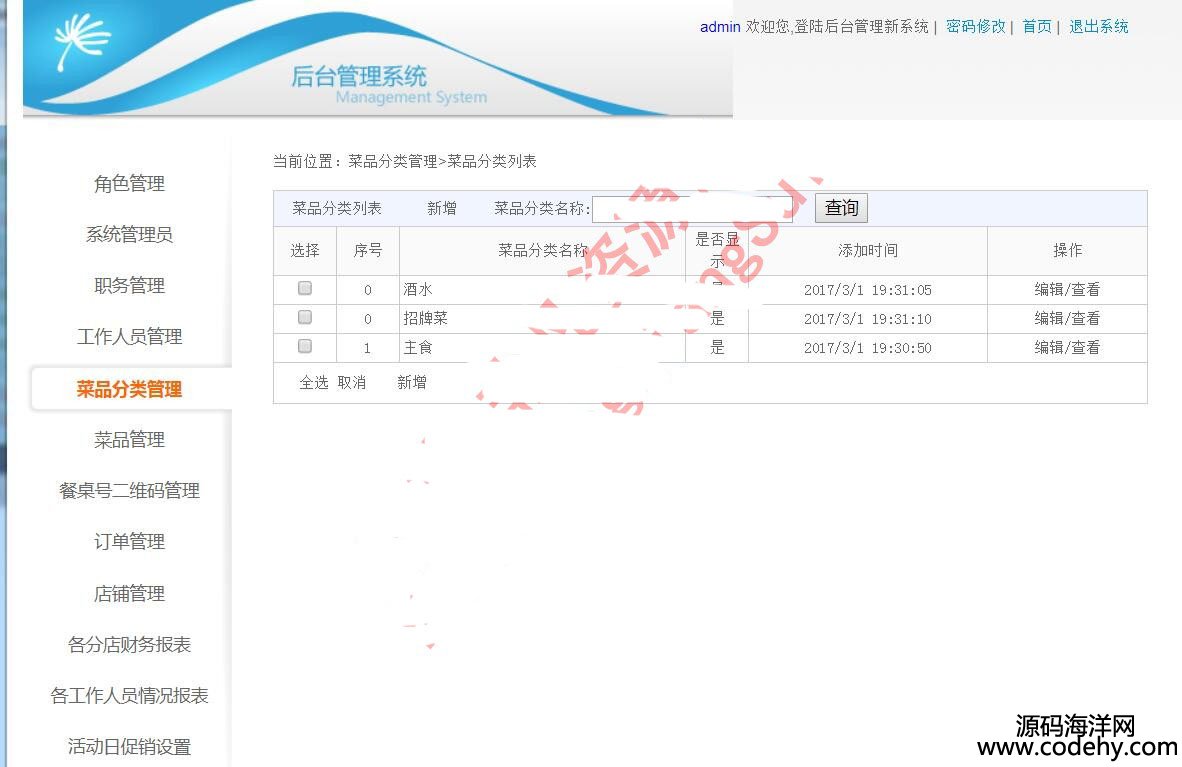1182x767 pixels.
Task: Click the 密码修改 link
Action: click(x=975, y=26)
